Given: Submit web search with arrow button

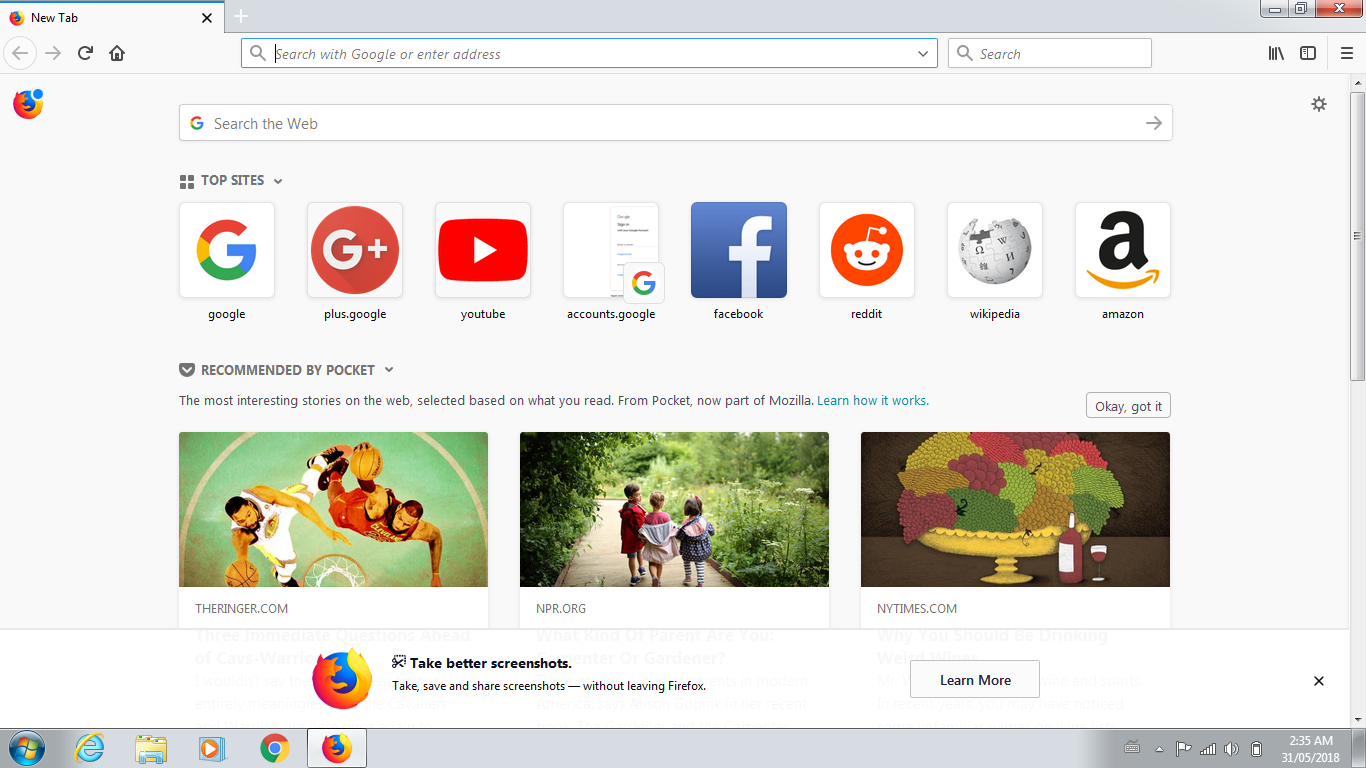Looking at the screenshot, I should pos(1154,123).
